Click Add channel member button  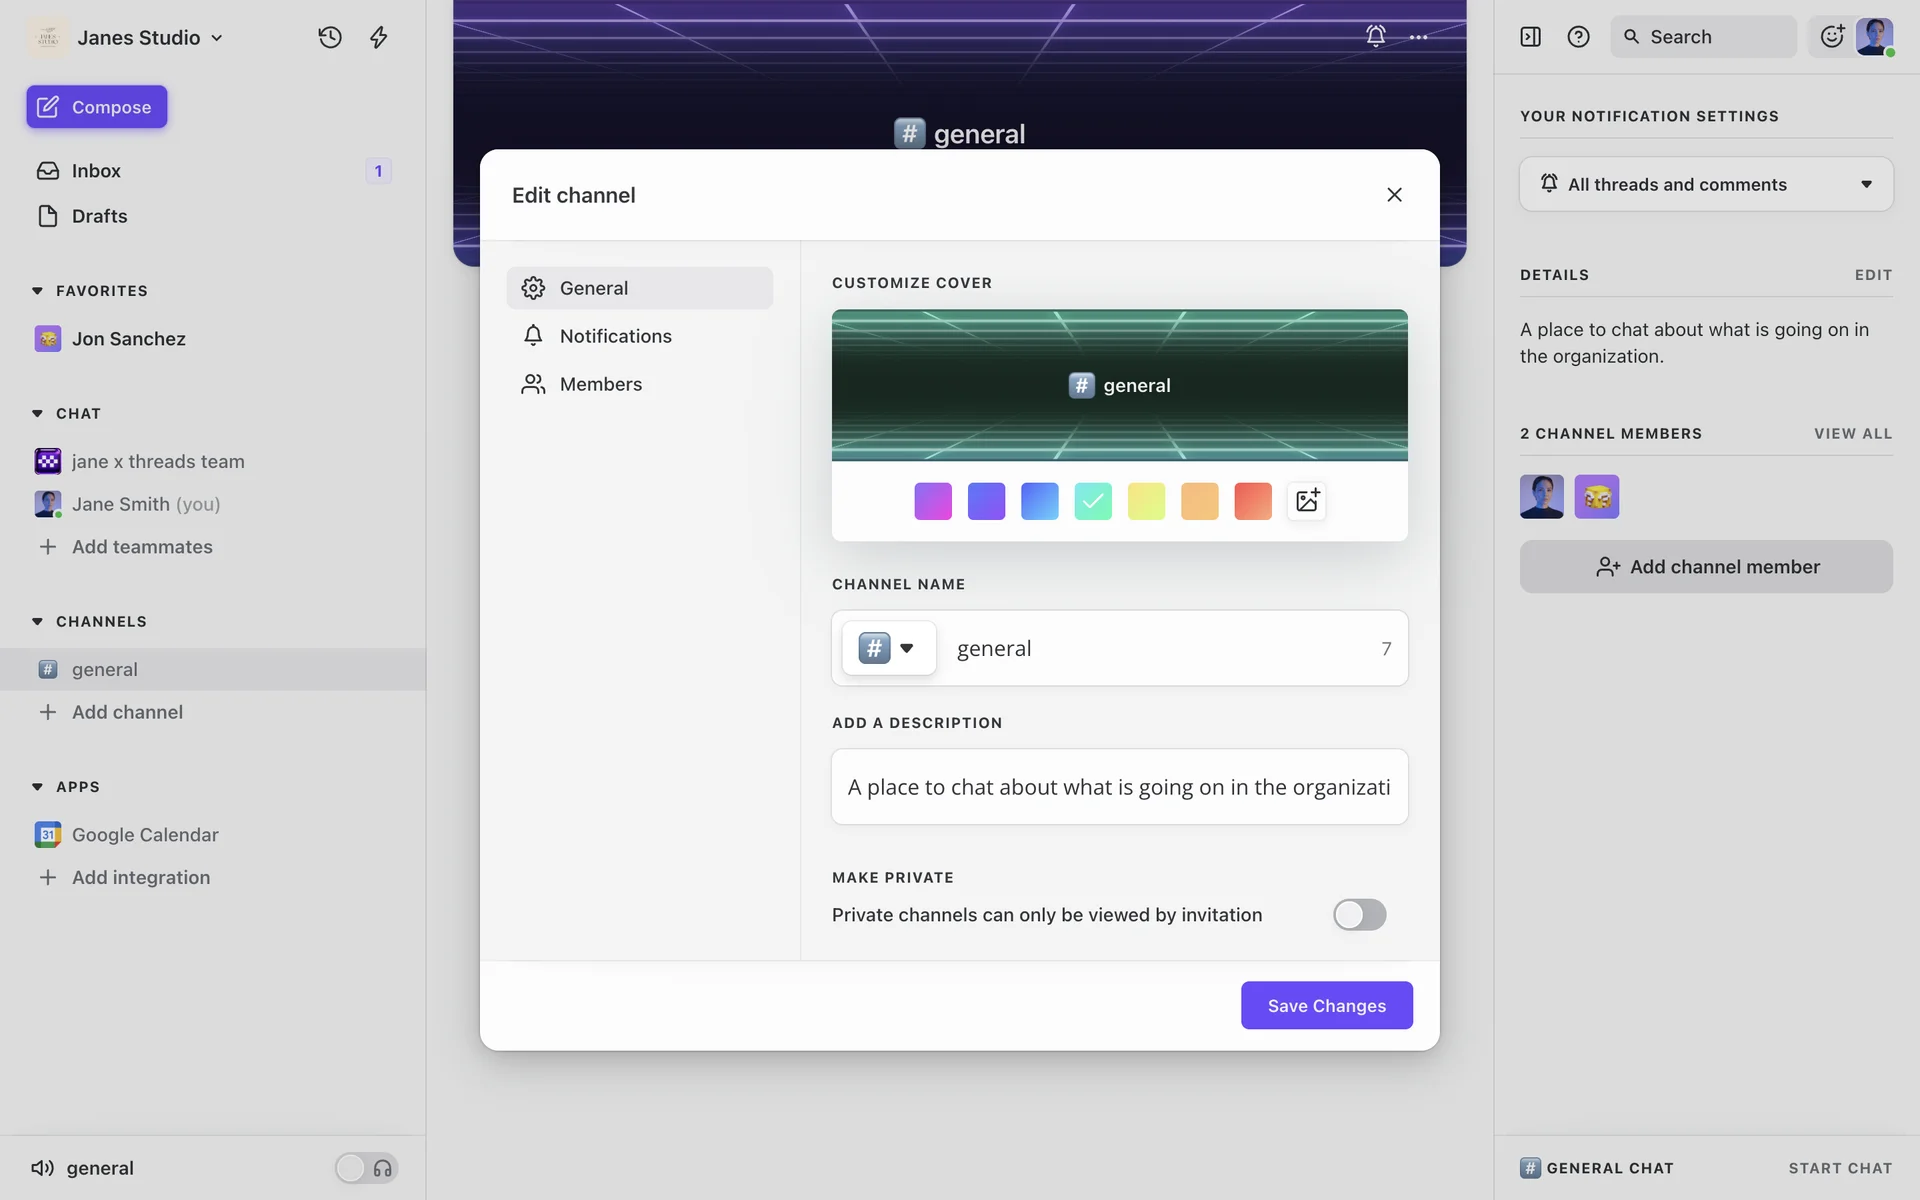coord(1706,567)
